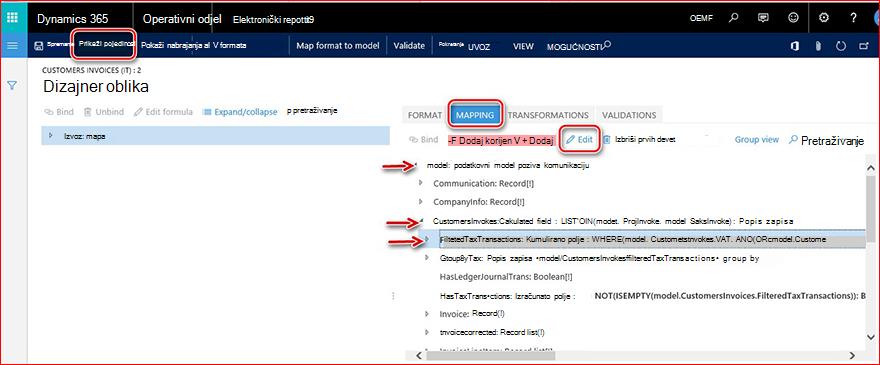
Task: Click Bind in the mapping toolbar
Action: click(423, 140)
